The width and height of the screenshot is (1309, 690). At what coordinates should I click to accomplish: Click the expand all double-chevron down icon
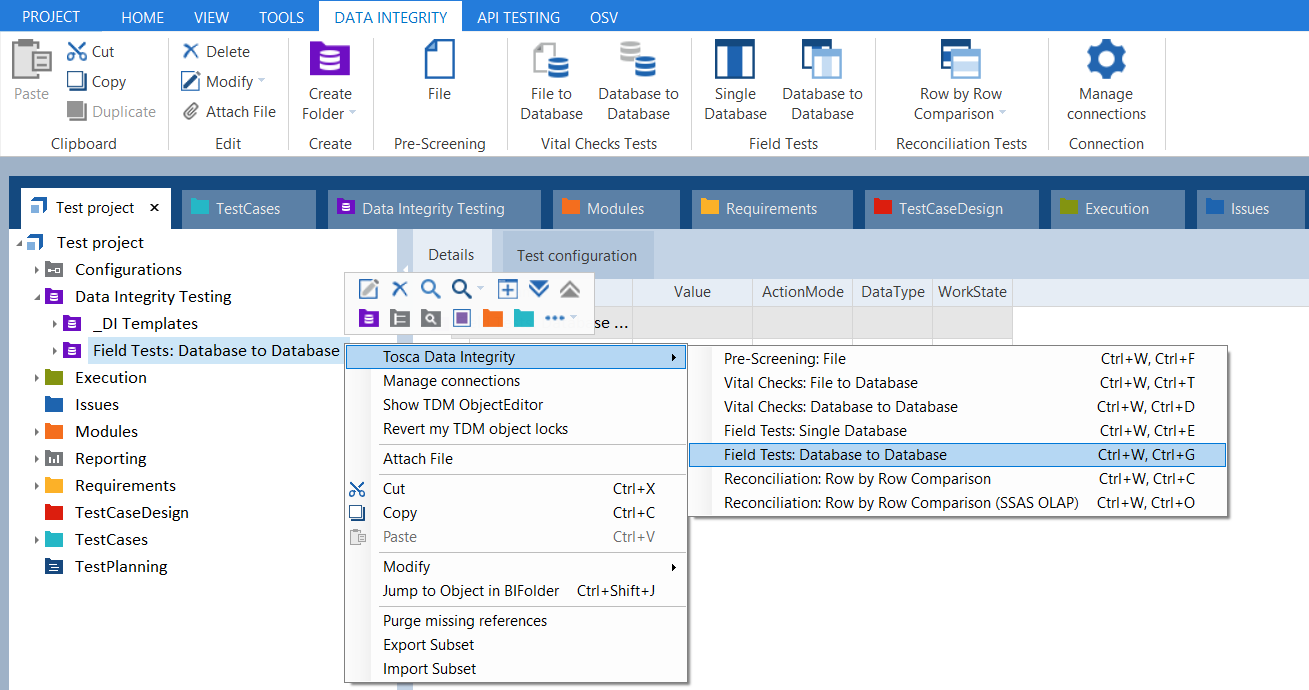pos(539,289)
